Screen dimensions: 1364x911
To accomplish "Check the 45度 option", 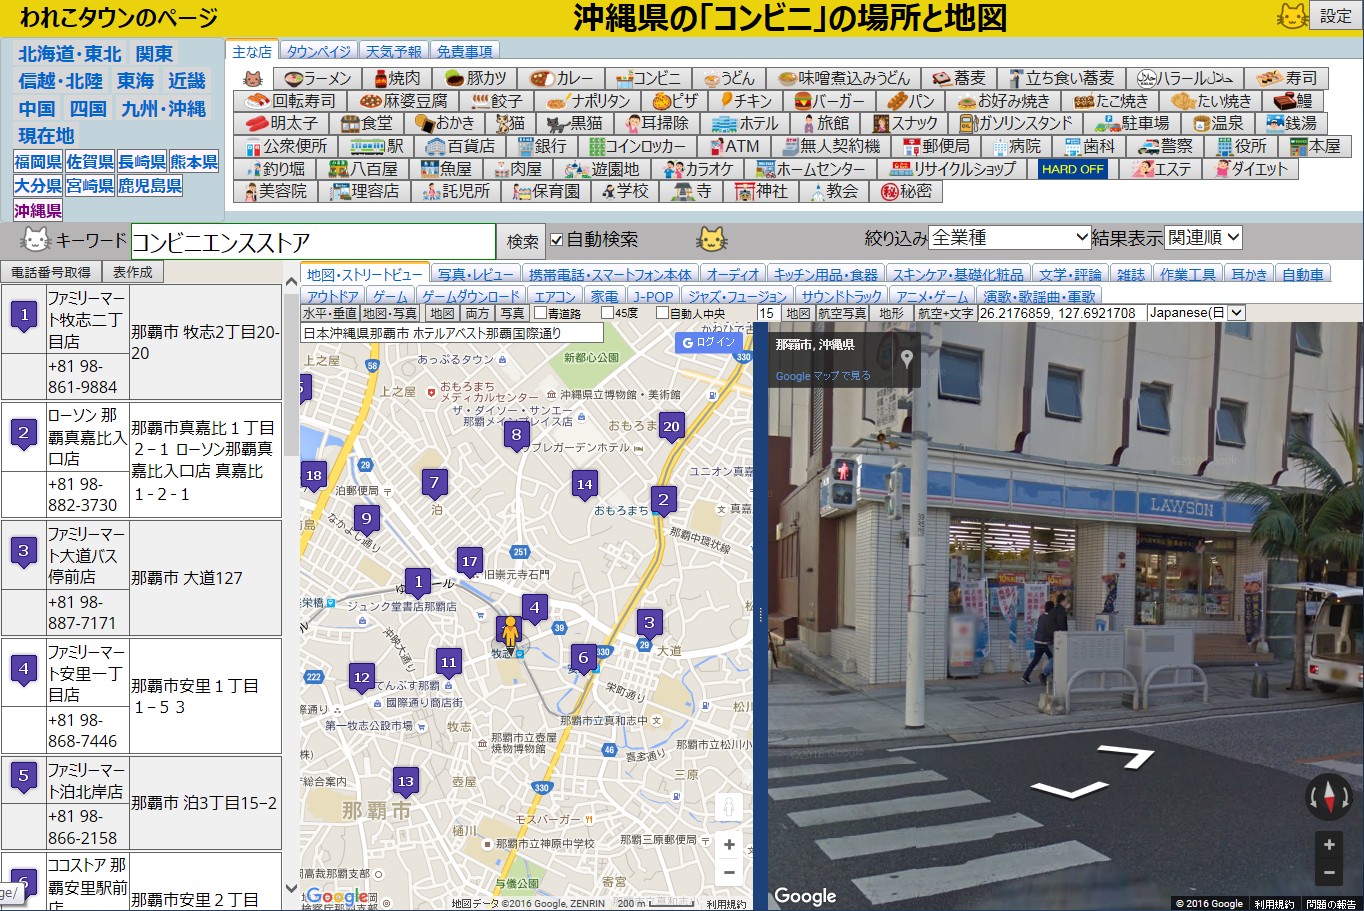I will click(607, 313).
